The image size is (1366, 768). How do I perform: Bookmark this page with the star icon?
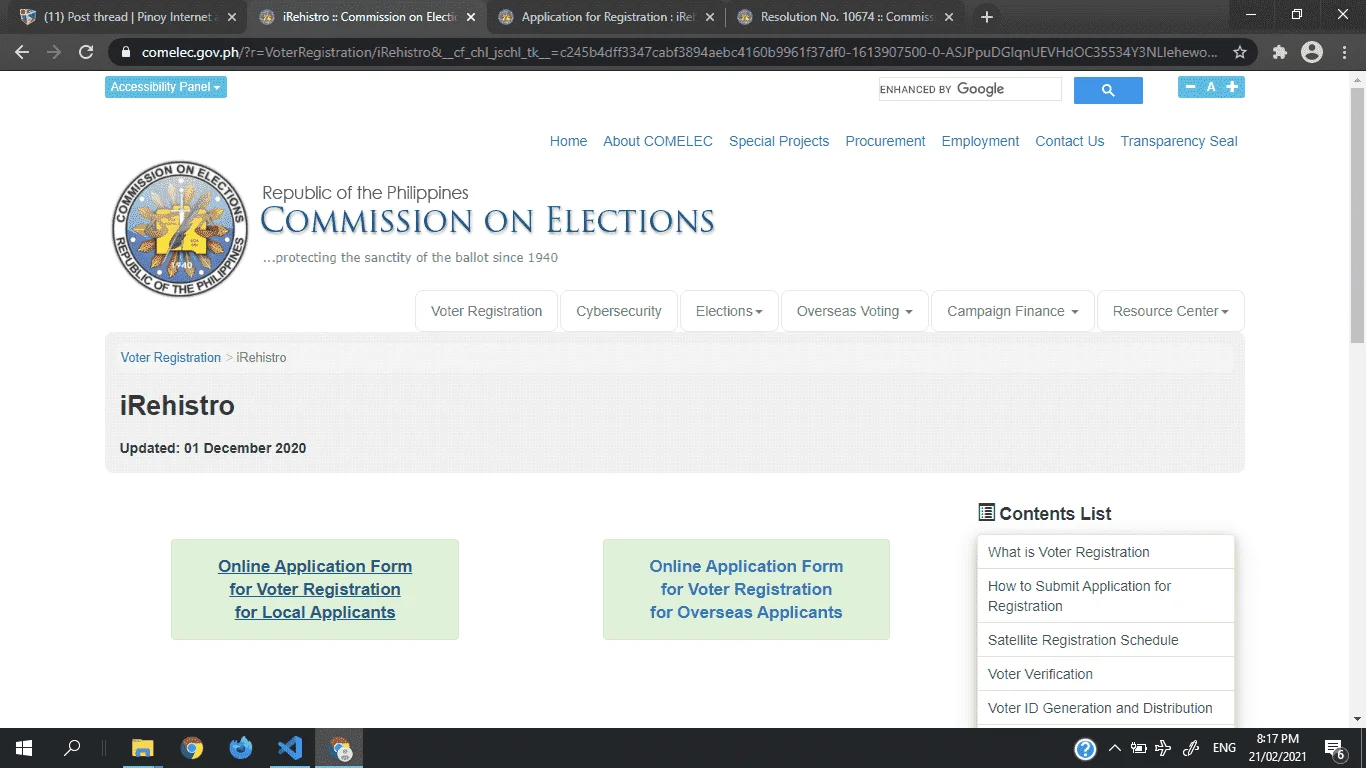click(1240, 52)
